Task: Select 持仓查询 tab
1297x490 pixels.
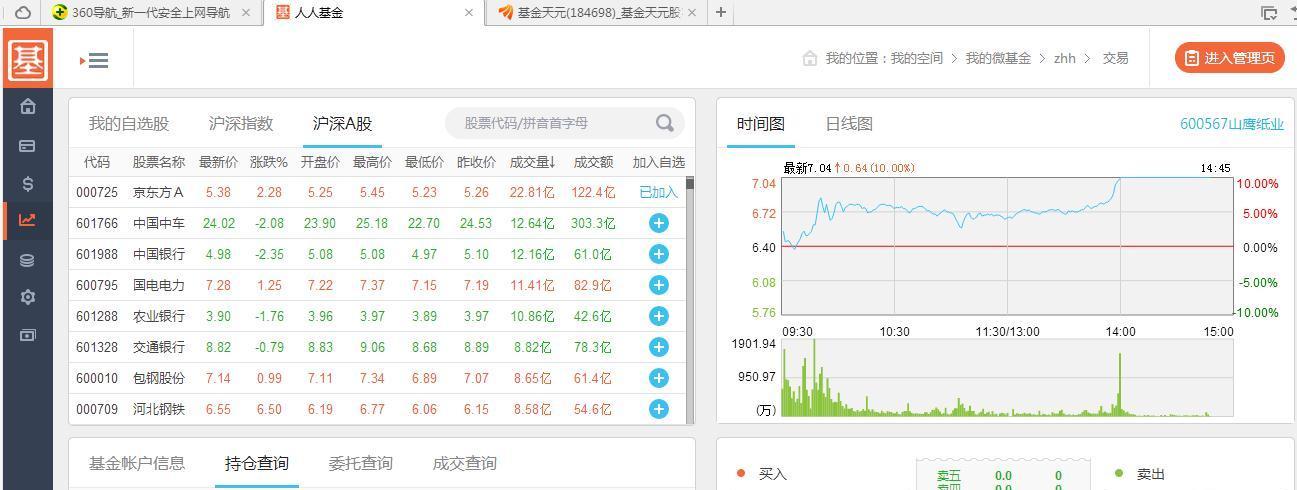Action: click(257, 463)
